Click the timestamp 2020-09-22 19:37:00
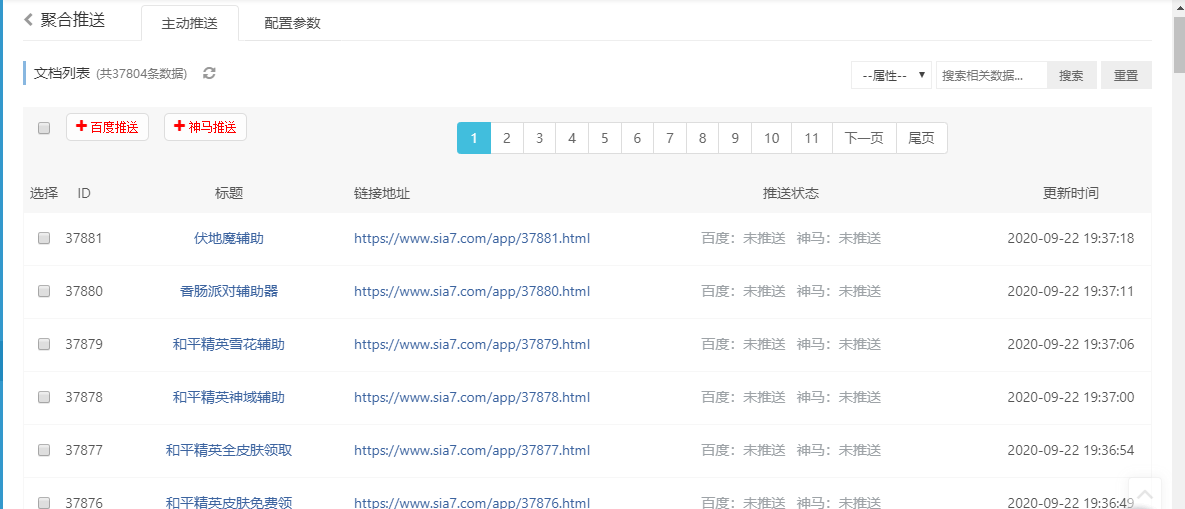 click(1071, 396)
